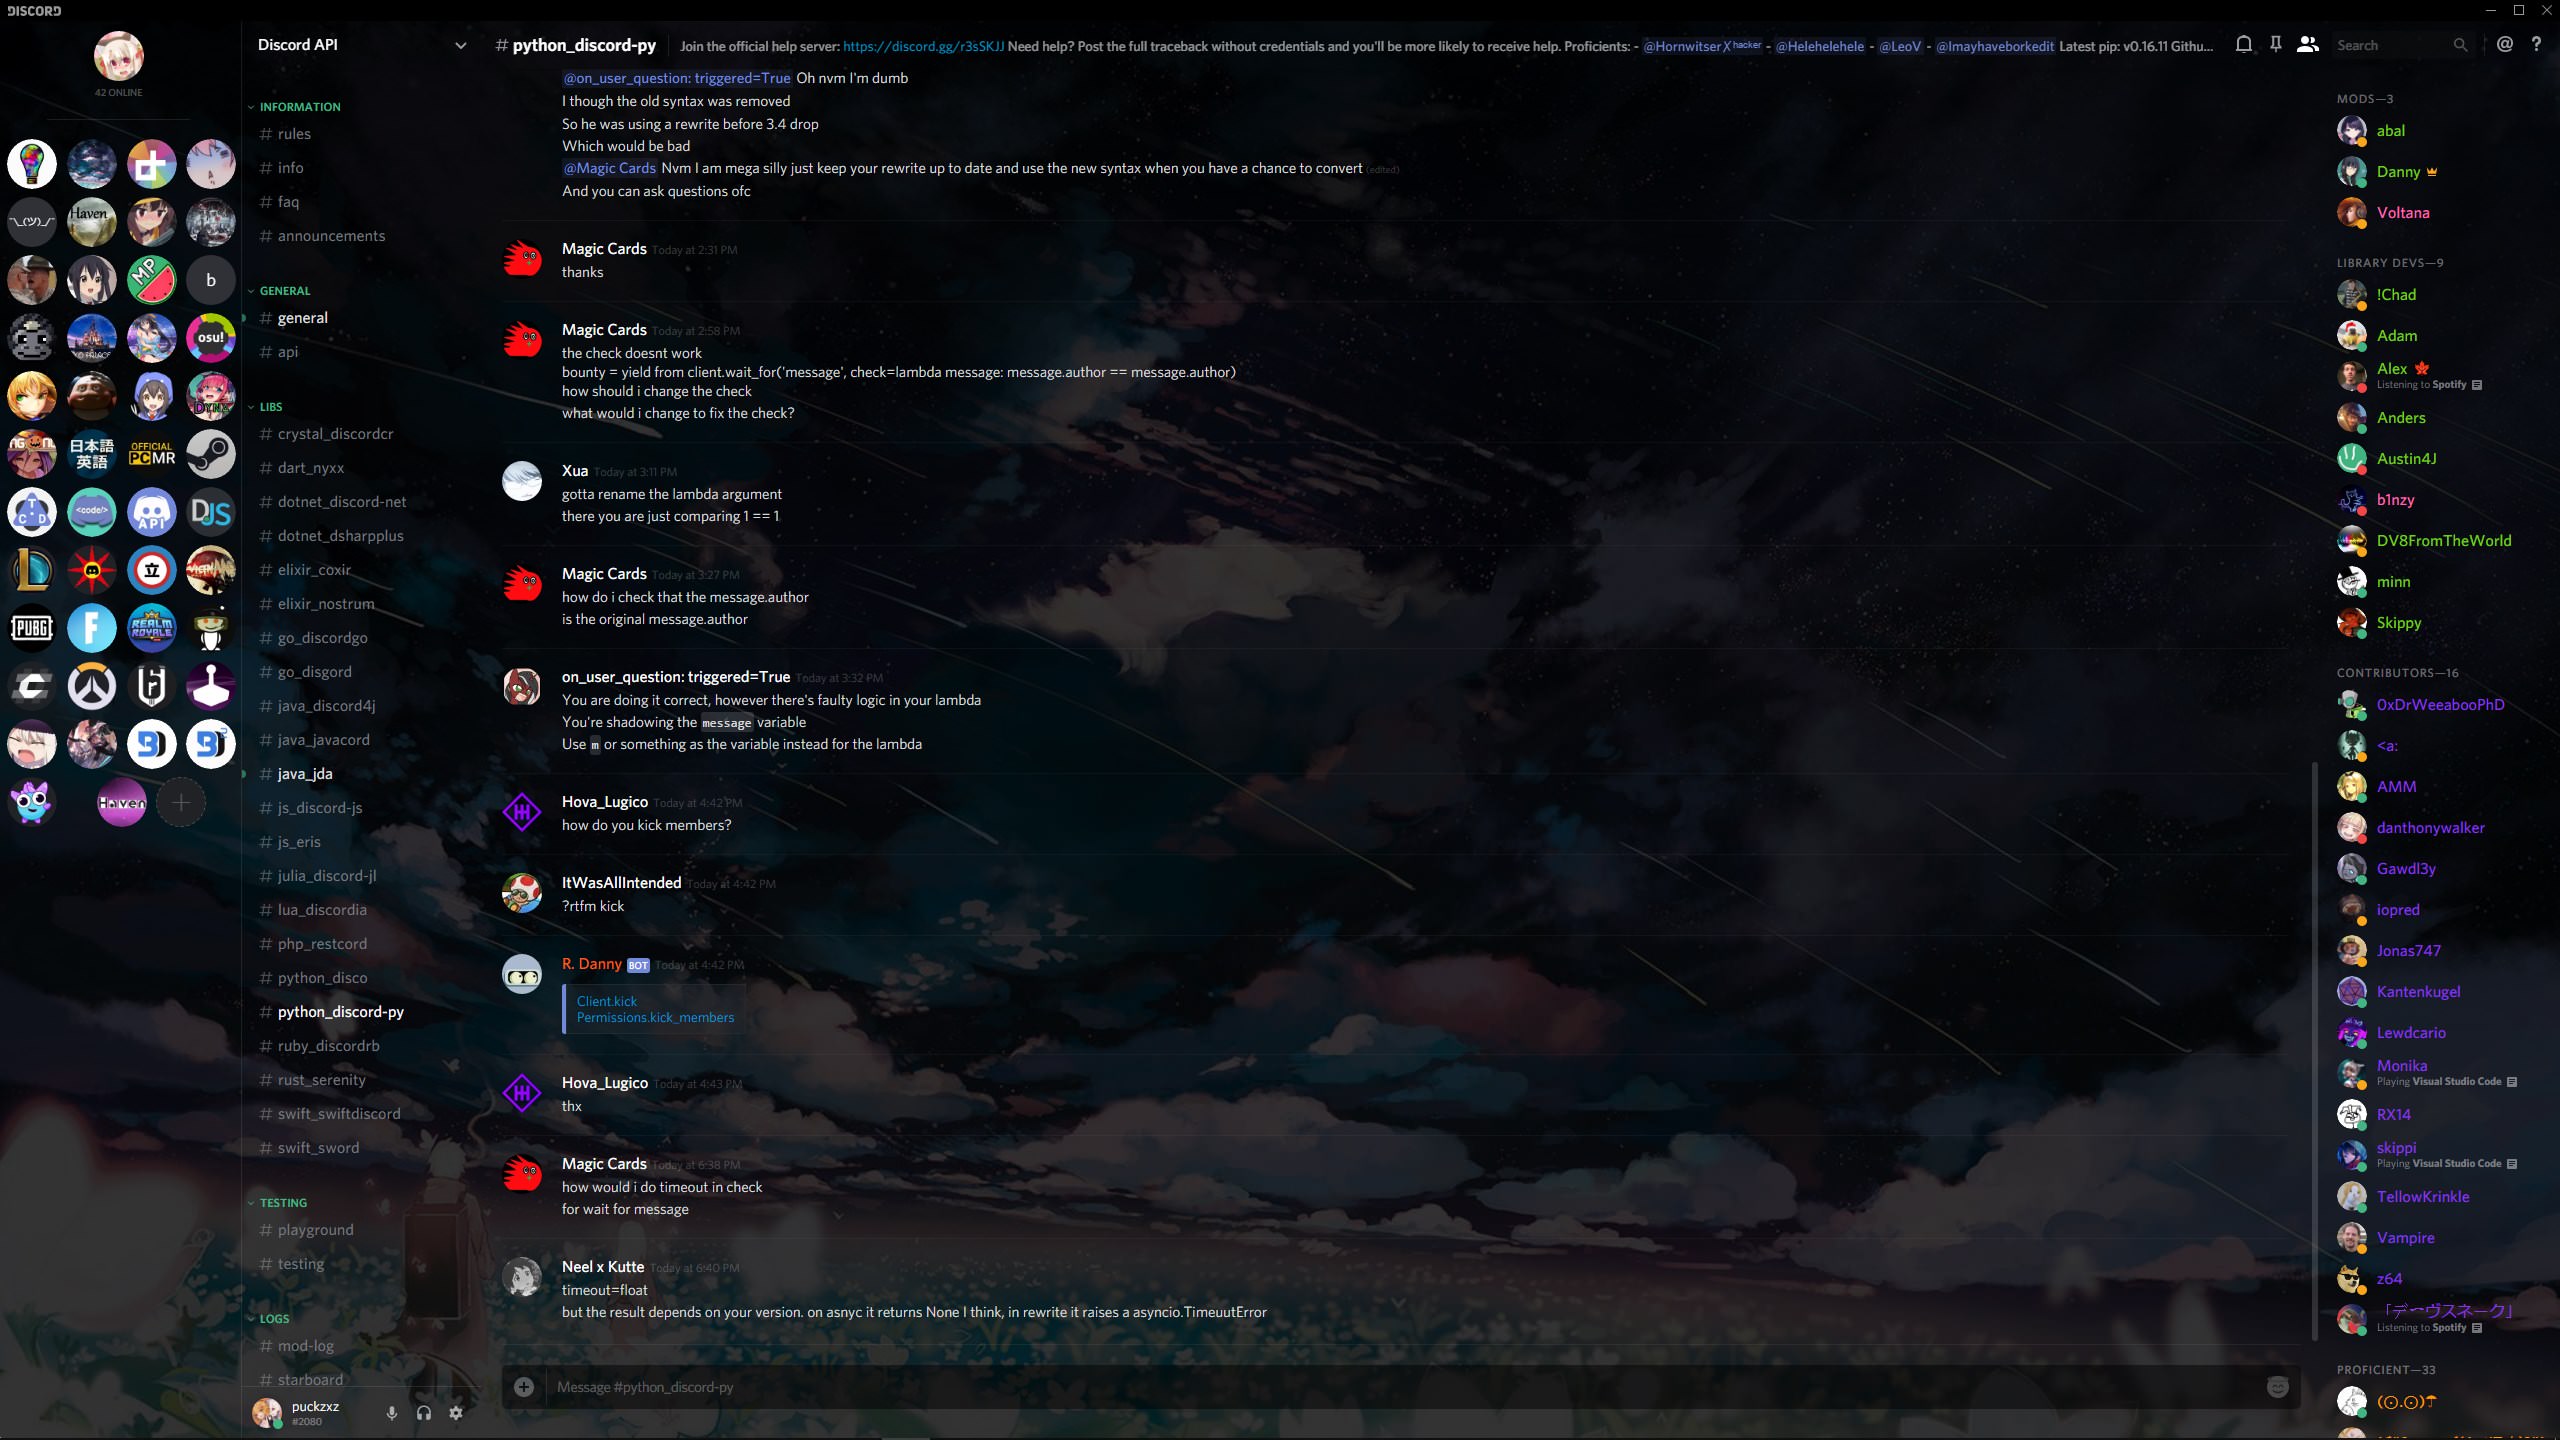Click the upload file plus button
Image resolution: width=2560 pixels, height=1440 pixels.
[x=523, y=1386]
